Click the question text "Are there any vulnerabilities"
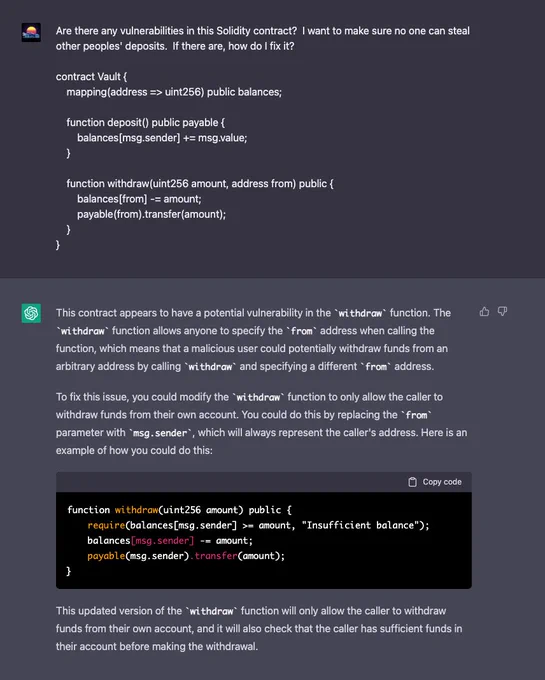545x680 pixels. 263,39
